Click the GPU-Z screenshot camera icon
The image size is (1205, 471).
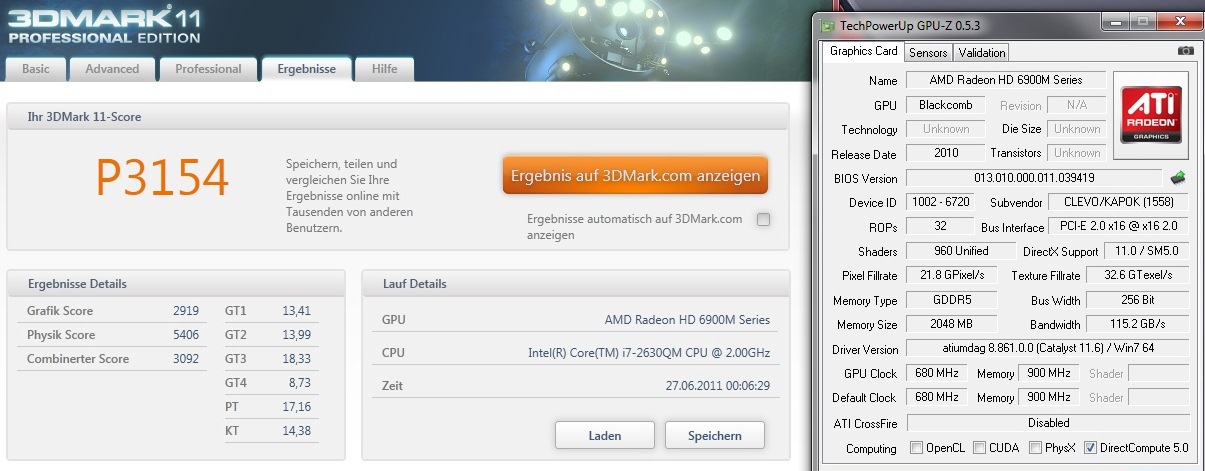tap(1185, 51)
